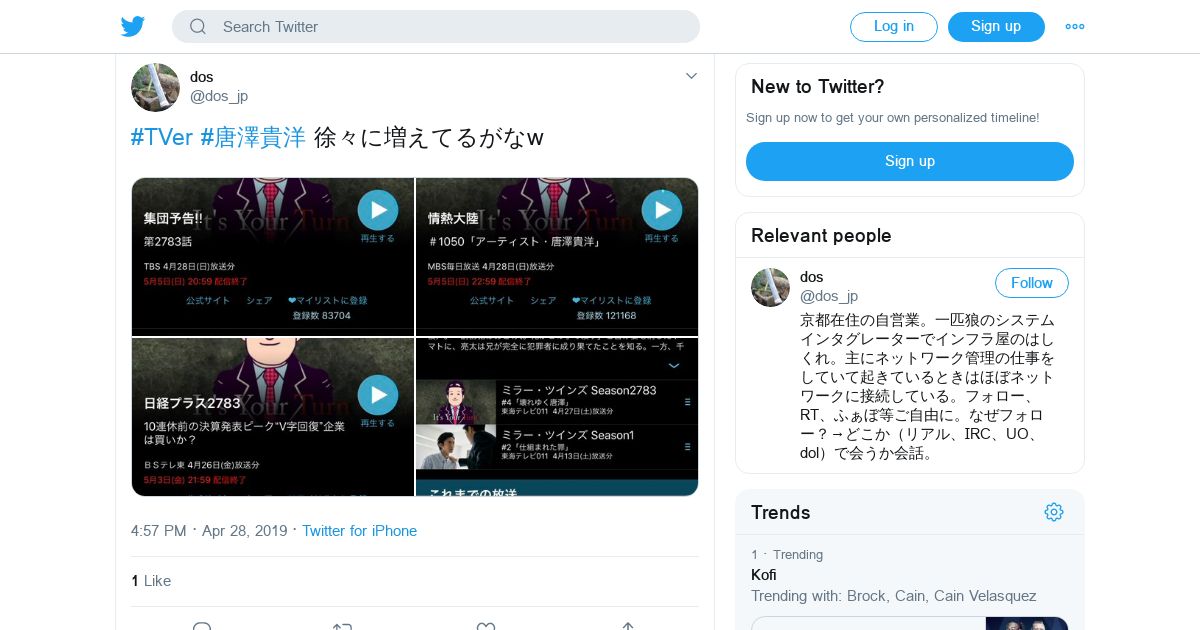
Task: Open the ミラー・ツインズ screenshot image
Action: 557,417
